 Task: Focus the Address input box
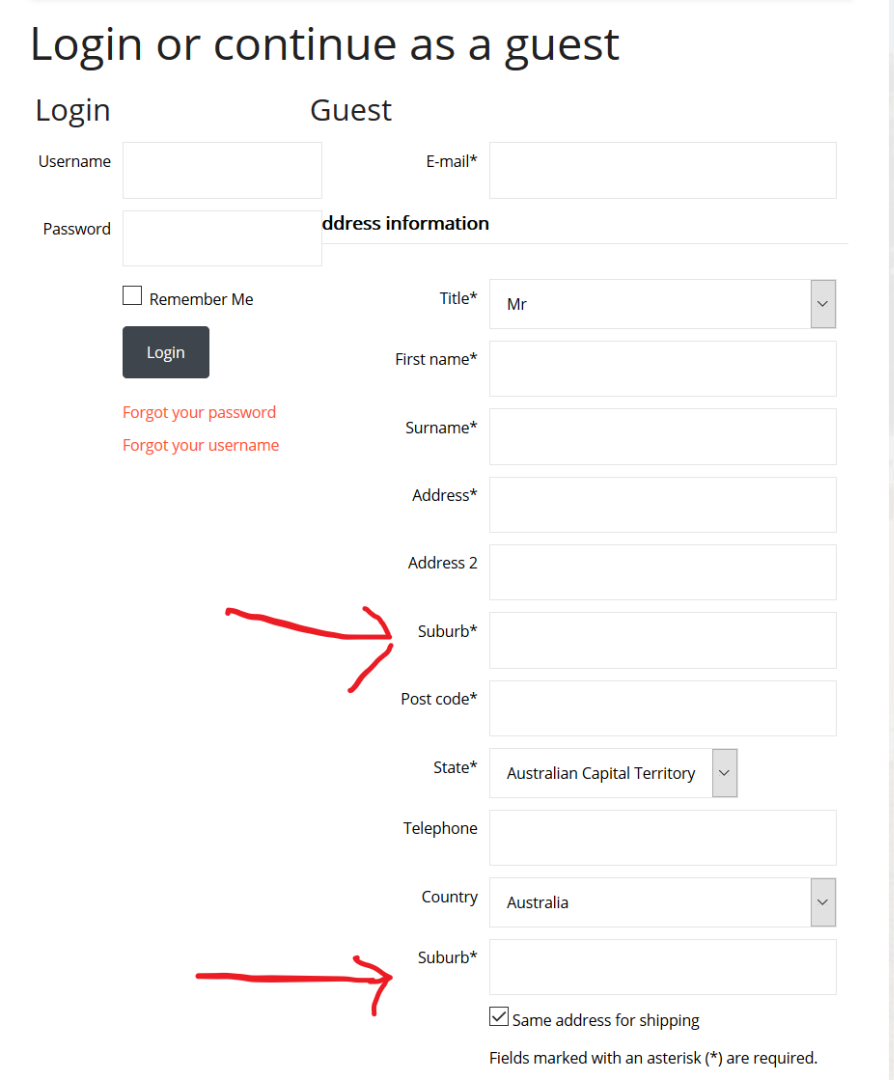pos(663,505)
